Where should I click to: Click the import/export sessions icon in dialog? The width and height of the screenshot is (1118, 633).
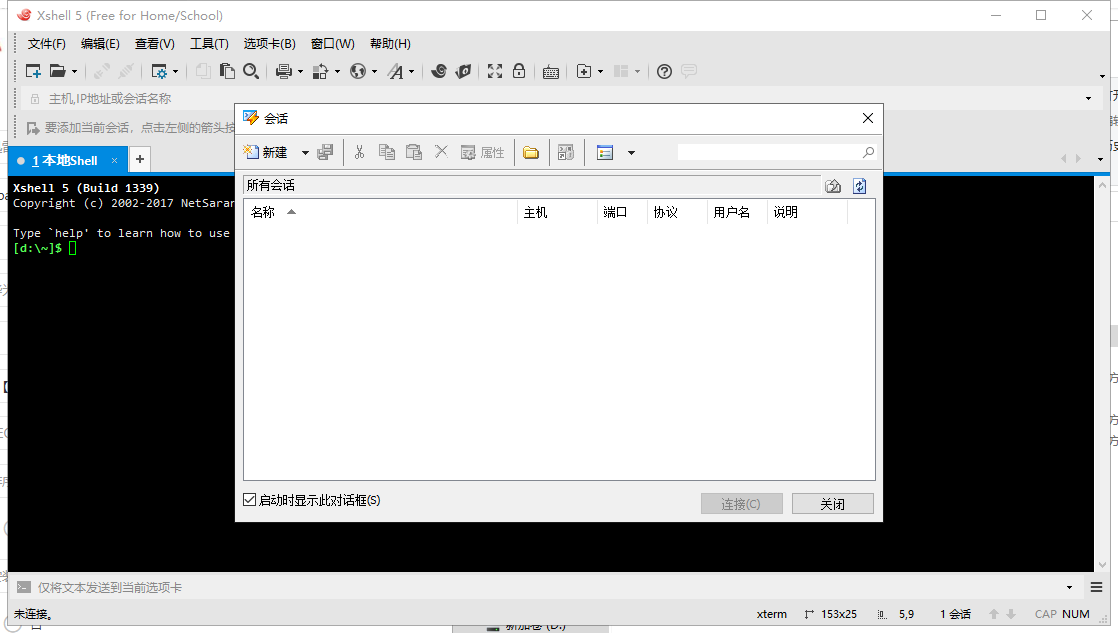565,153
